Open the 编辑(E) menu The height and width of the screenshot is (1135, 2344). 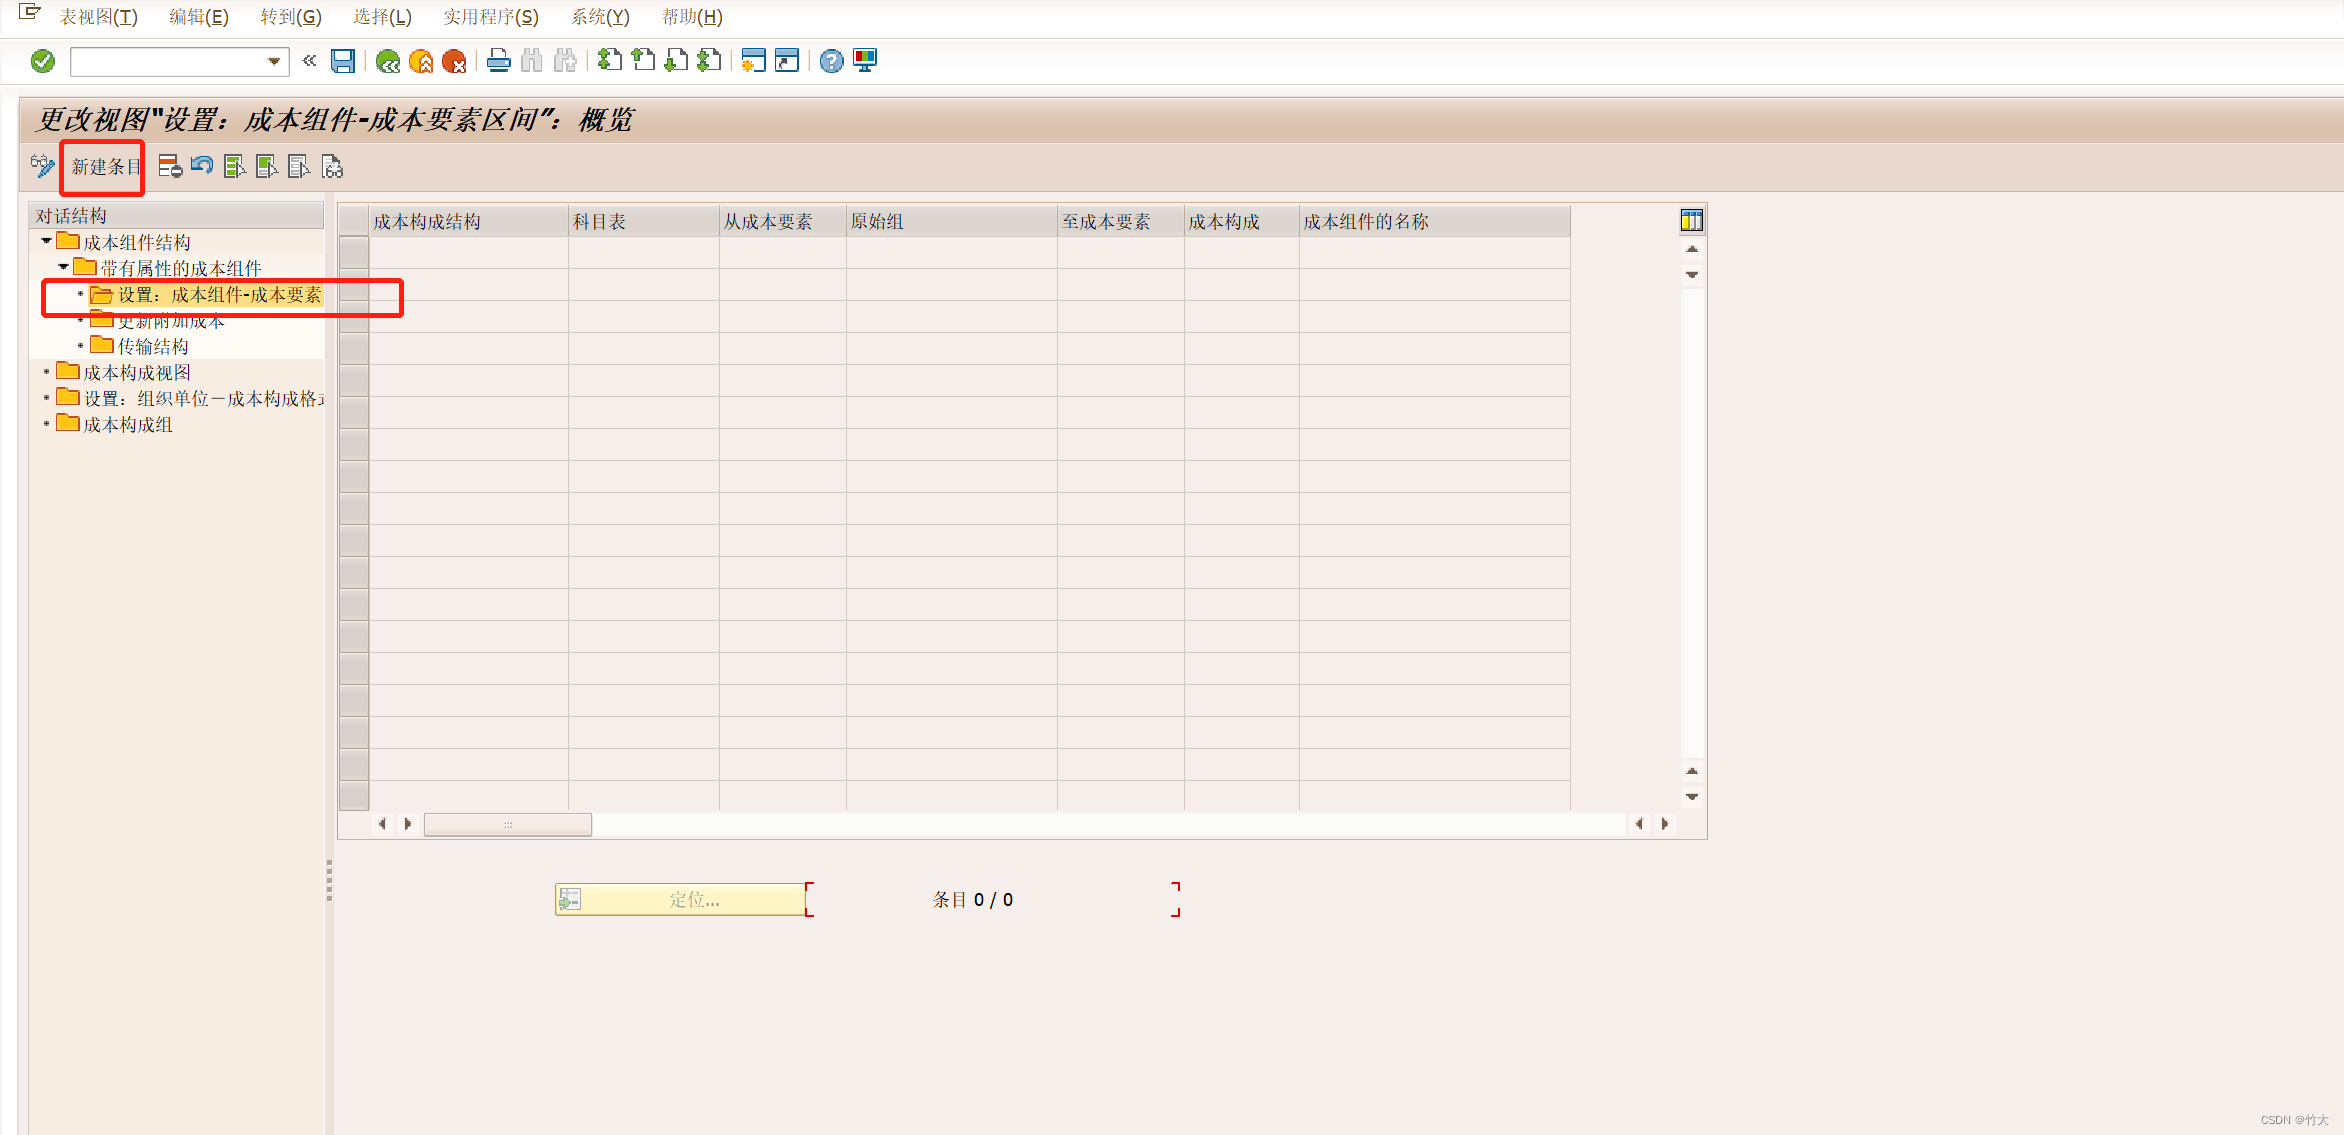click(198, 17)
